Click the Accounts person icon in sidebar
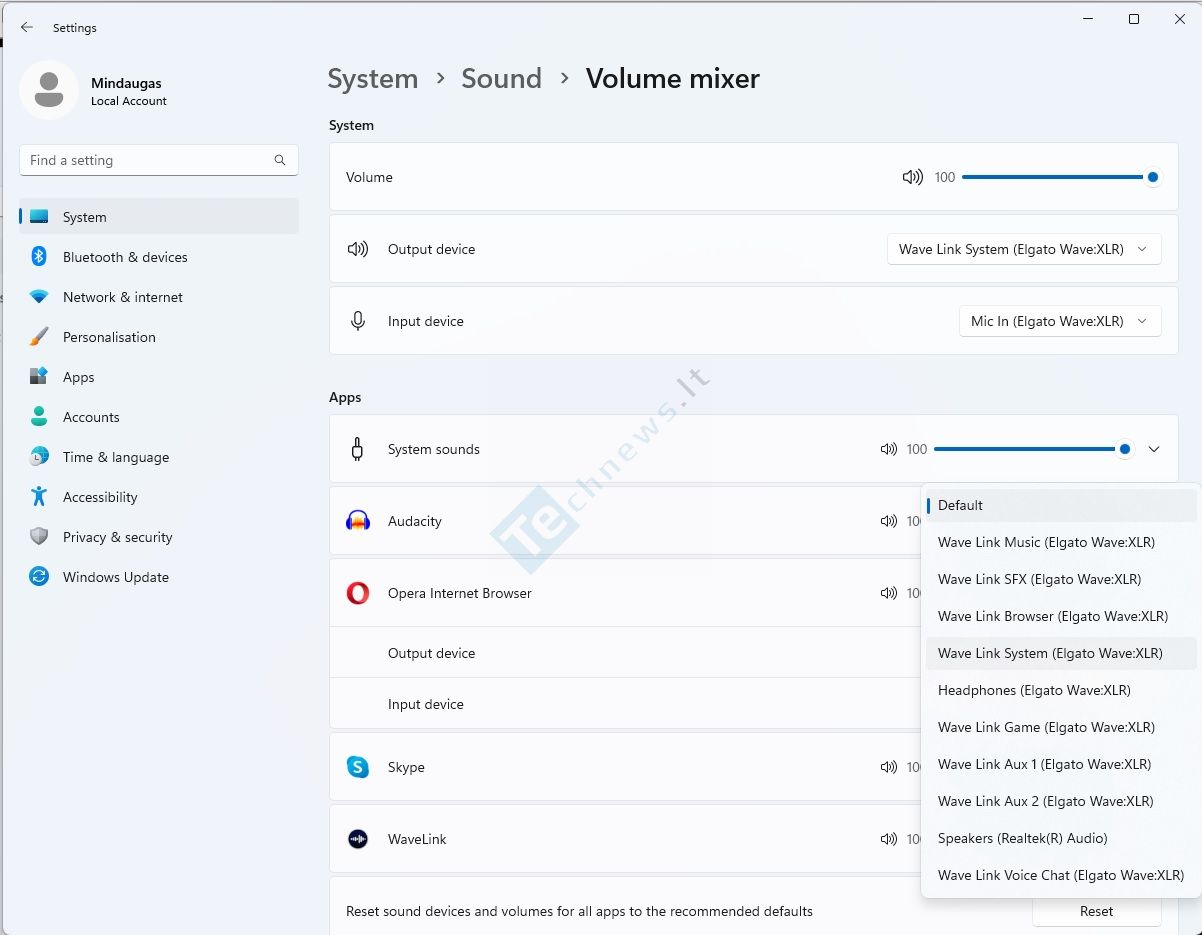Image resolution: width=1202 pixels, height=935 pixels. tap(39, 417)
